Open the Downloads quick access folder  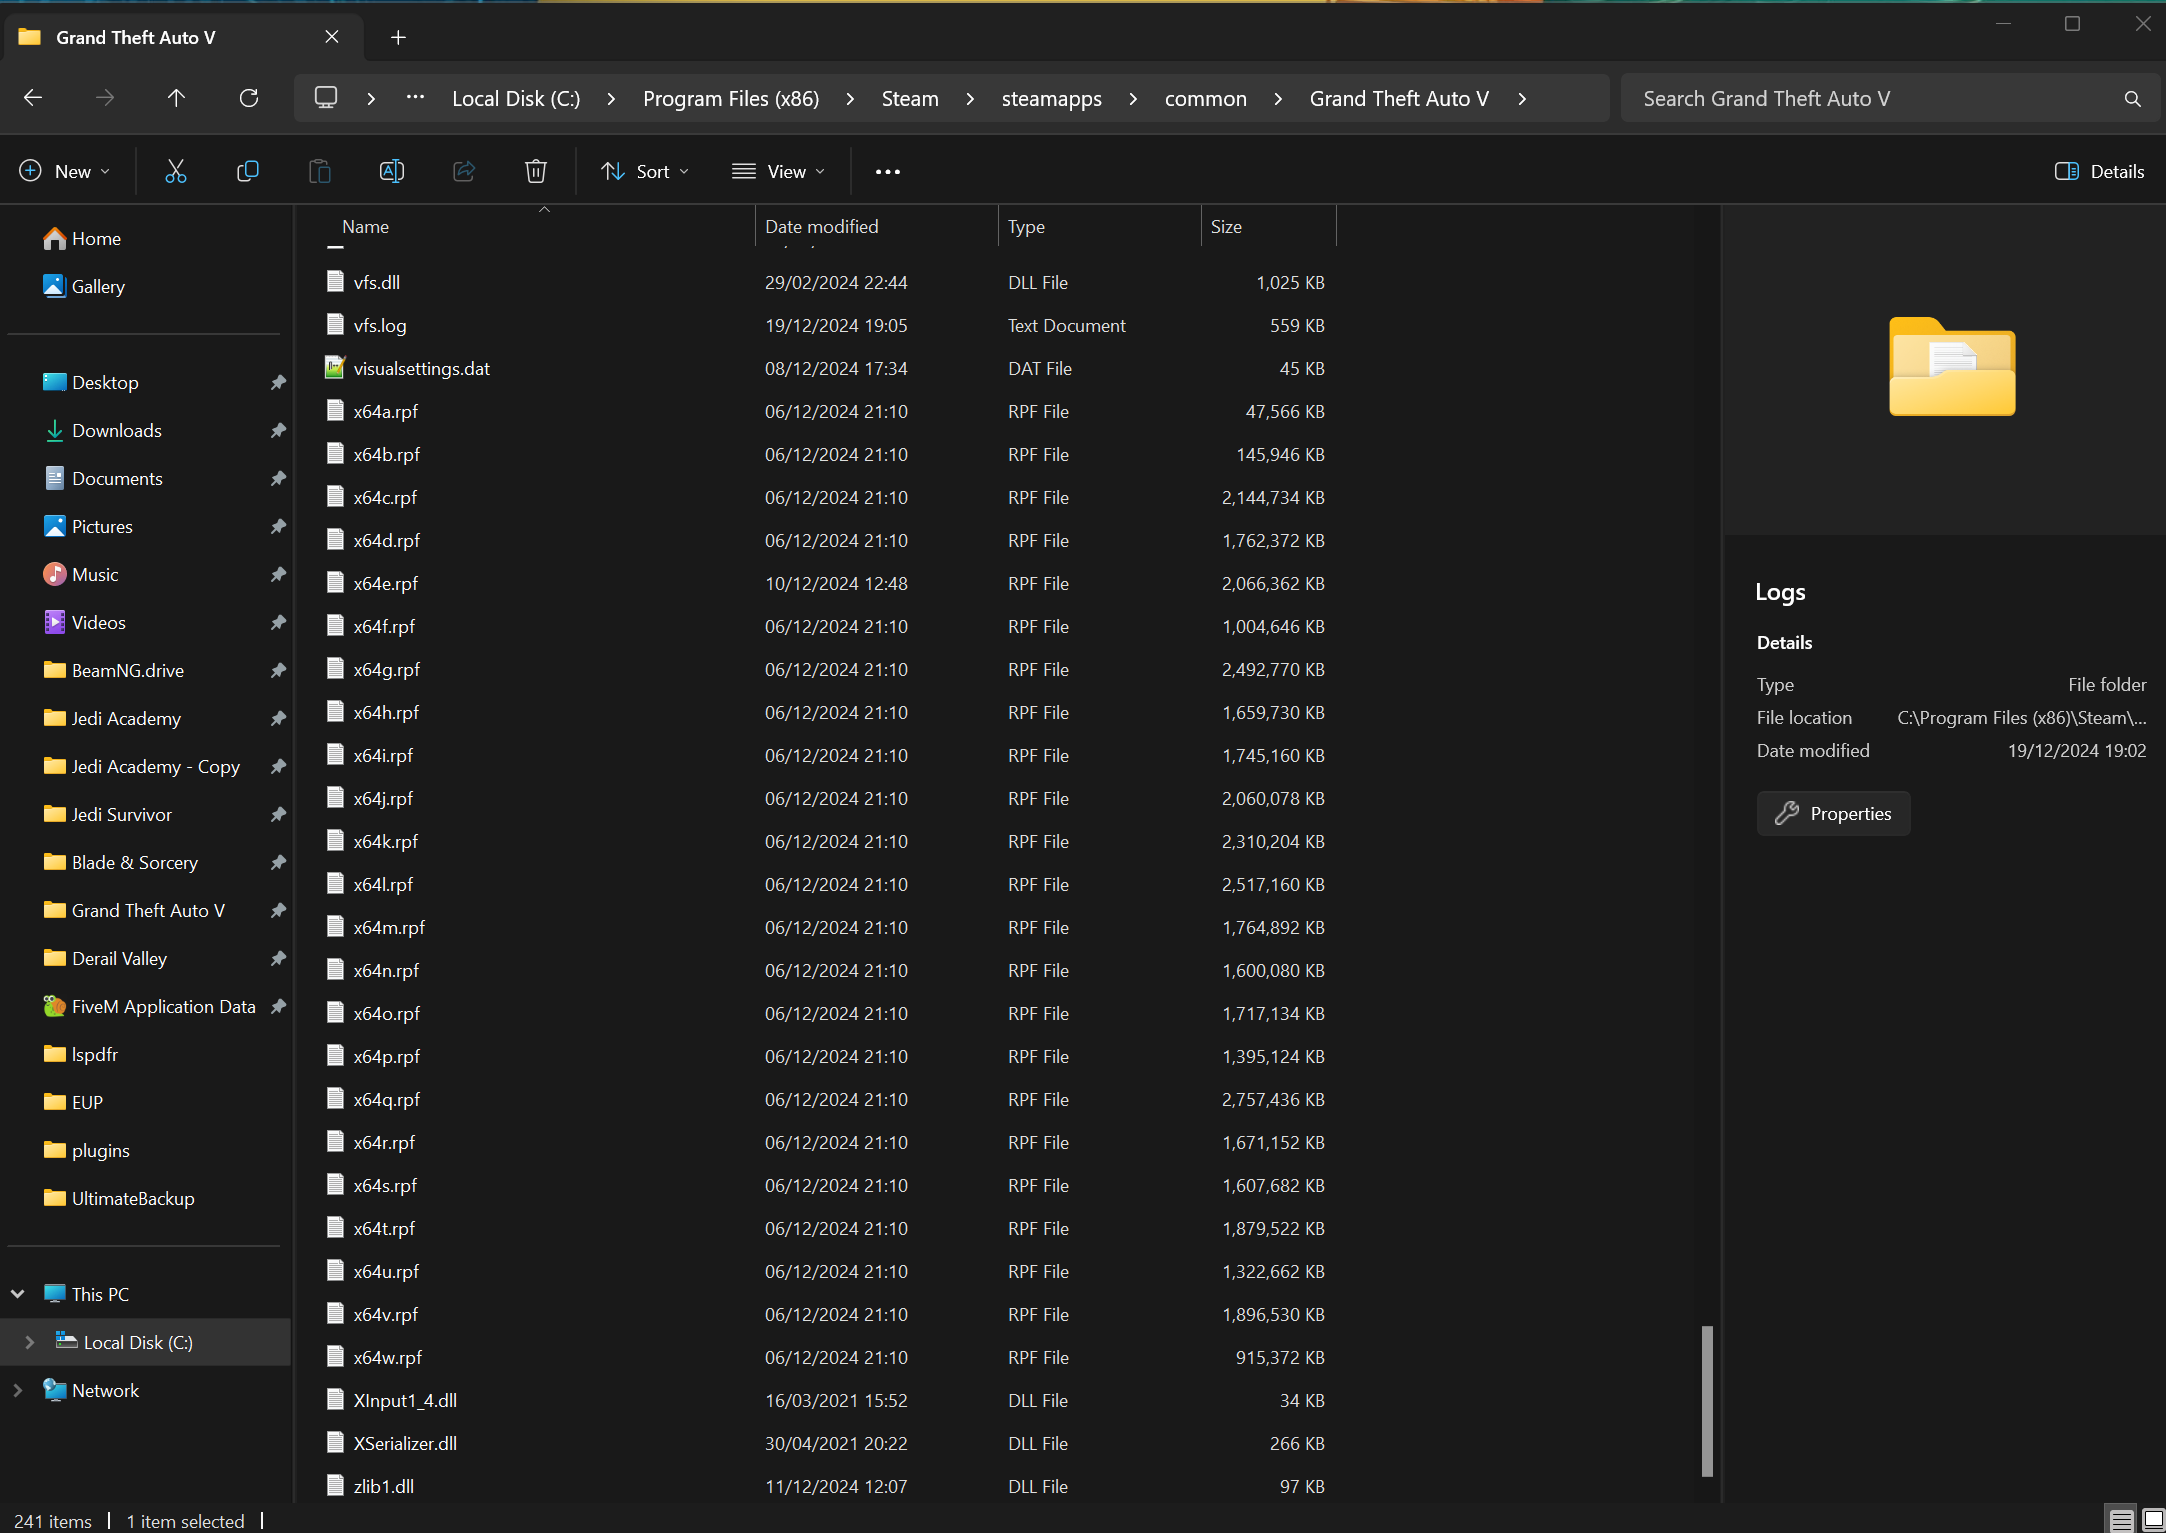(x=116, y=430)
